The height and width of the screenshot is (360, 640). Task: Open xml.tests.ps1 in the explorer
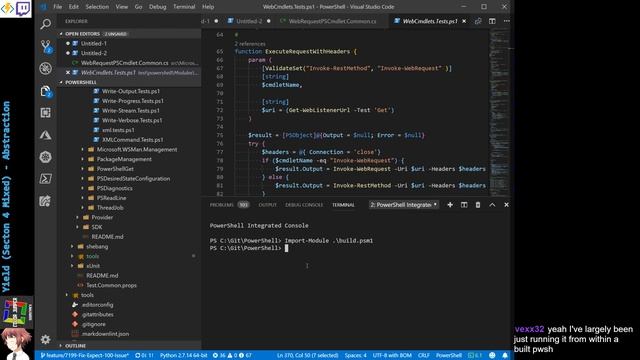(118, 130)
